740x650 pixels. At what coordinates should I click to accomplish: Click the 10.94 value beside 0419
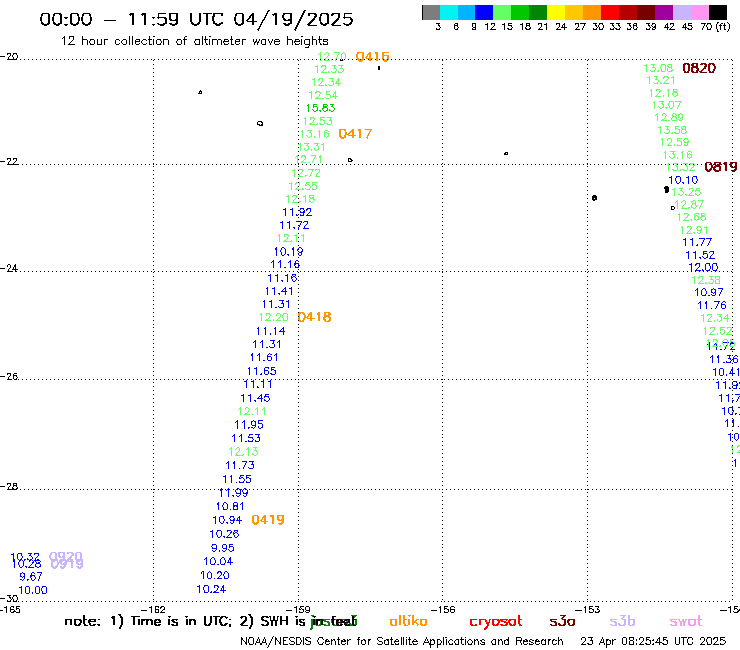[227, 520]
